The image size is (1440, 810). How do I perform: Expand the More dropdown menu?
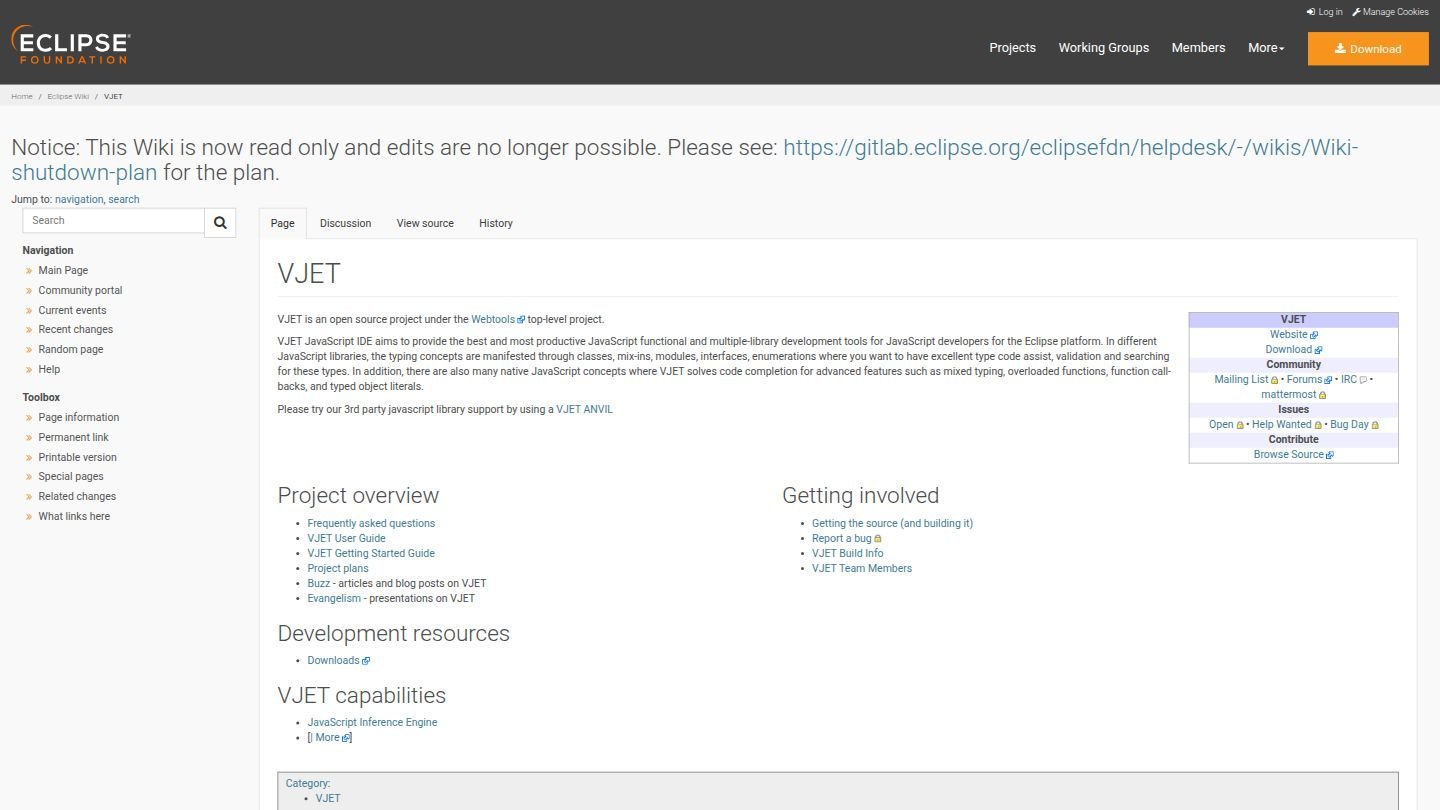tap(1266, 48)
